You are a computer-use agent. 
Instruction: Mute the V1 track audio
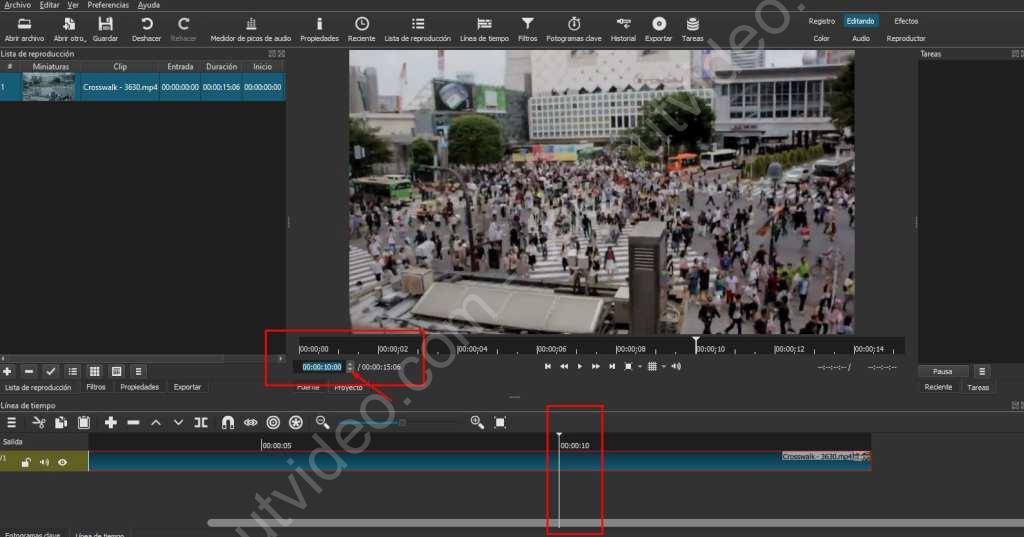[44, 462]
